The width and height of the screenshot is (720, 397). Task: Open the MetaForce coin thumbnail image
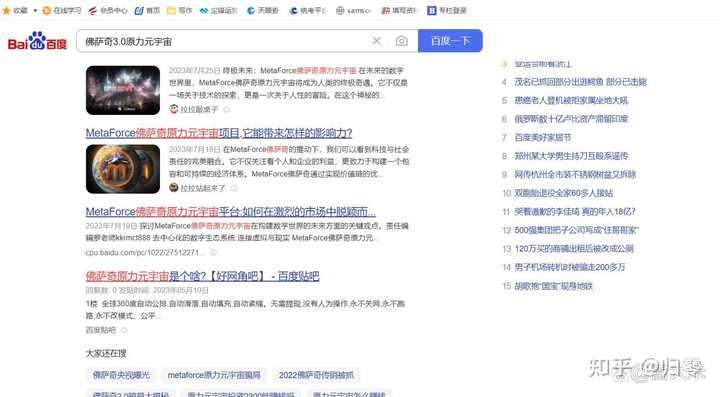(123, 169)
